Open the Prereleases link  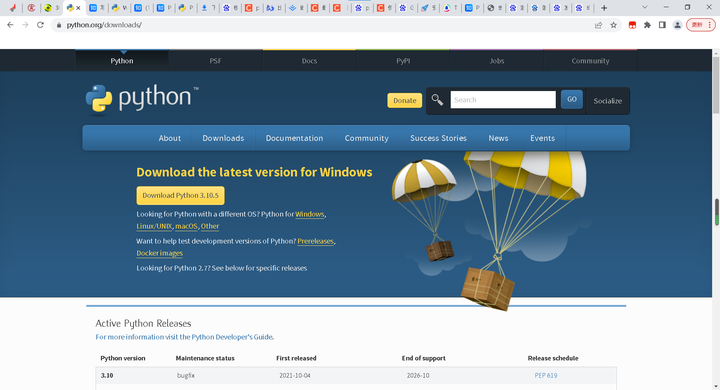(315, 241)
